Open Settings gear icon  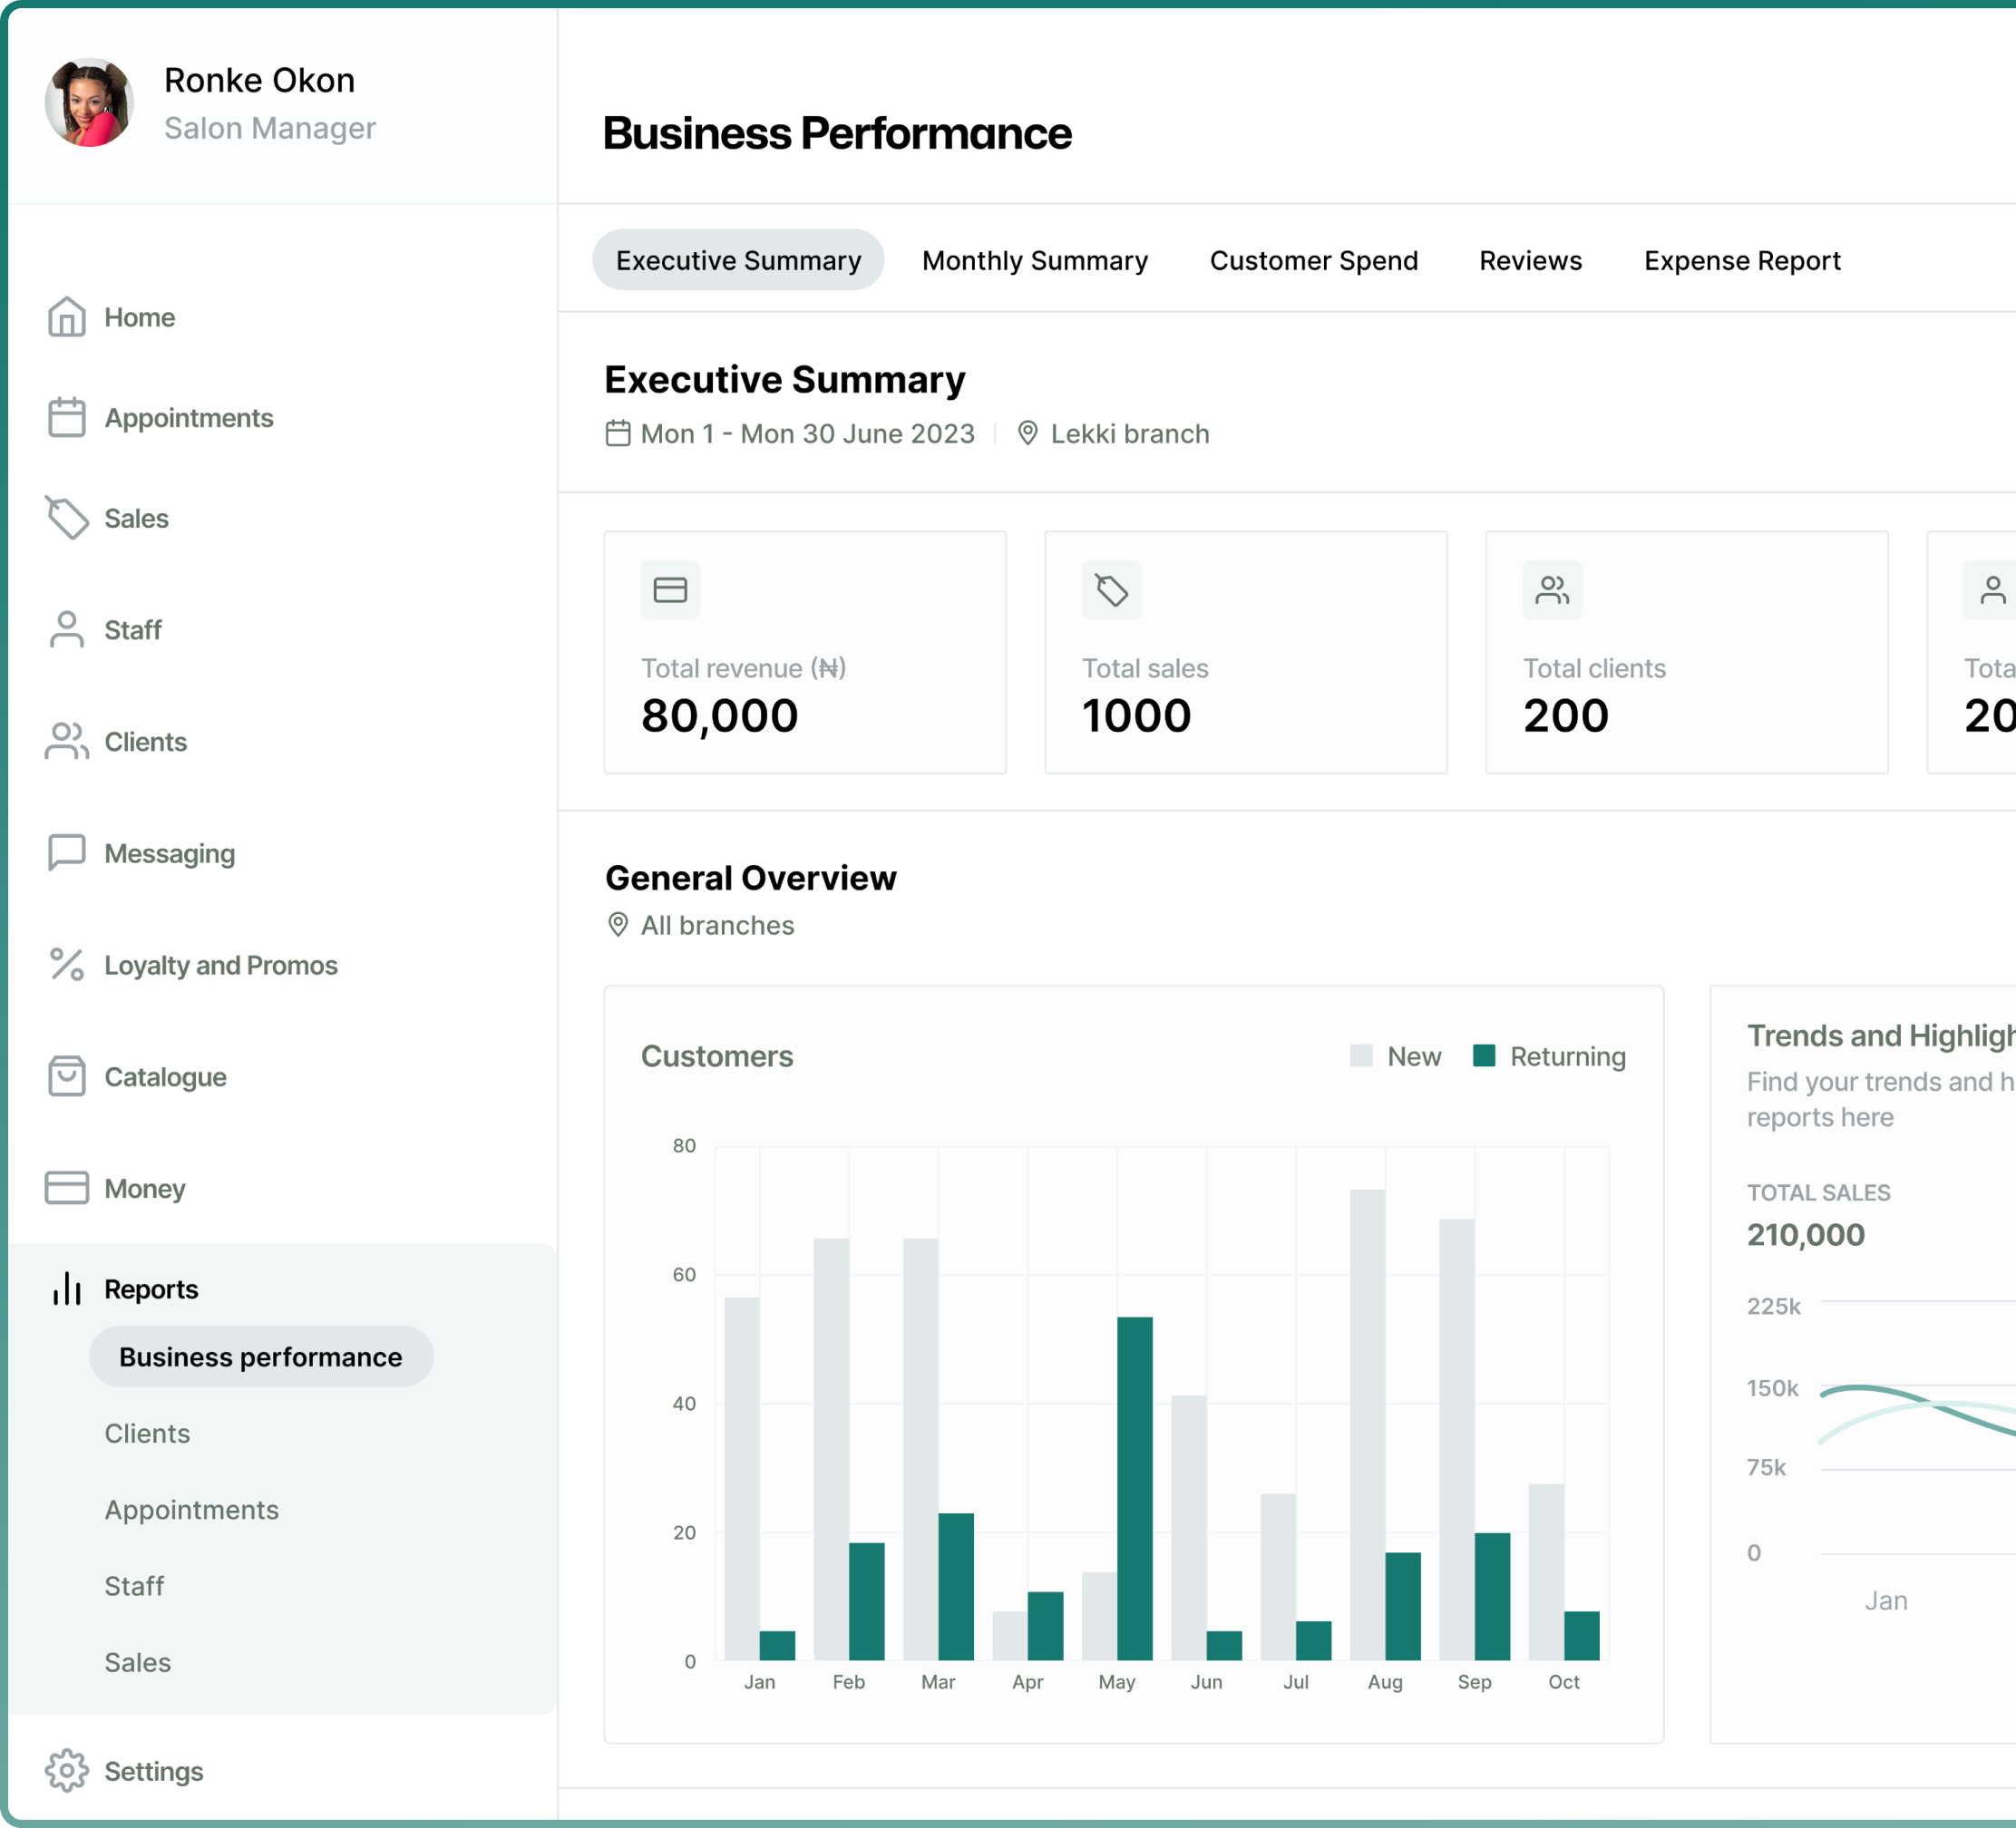click(66, 1771)
